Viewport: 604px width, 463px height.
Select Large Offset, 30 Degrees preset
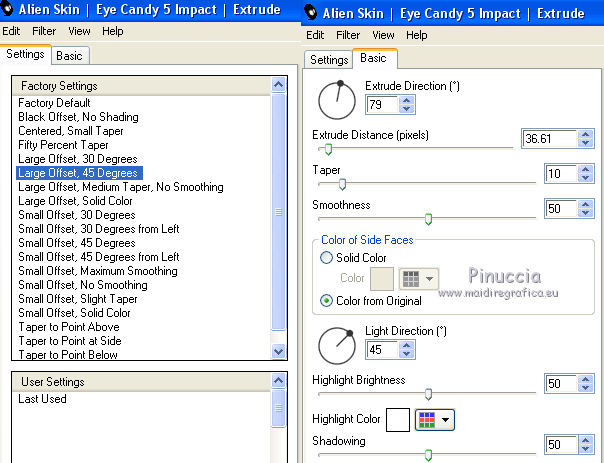(77, 159)
